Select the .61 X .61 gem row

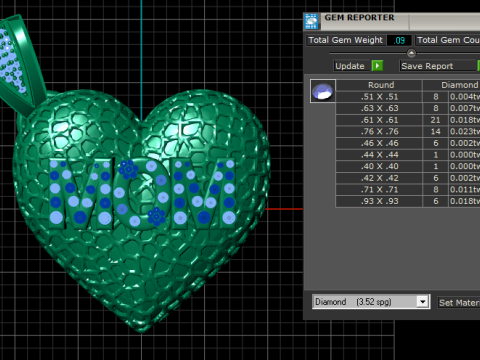pos(408,120)
